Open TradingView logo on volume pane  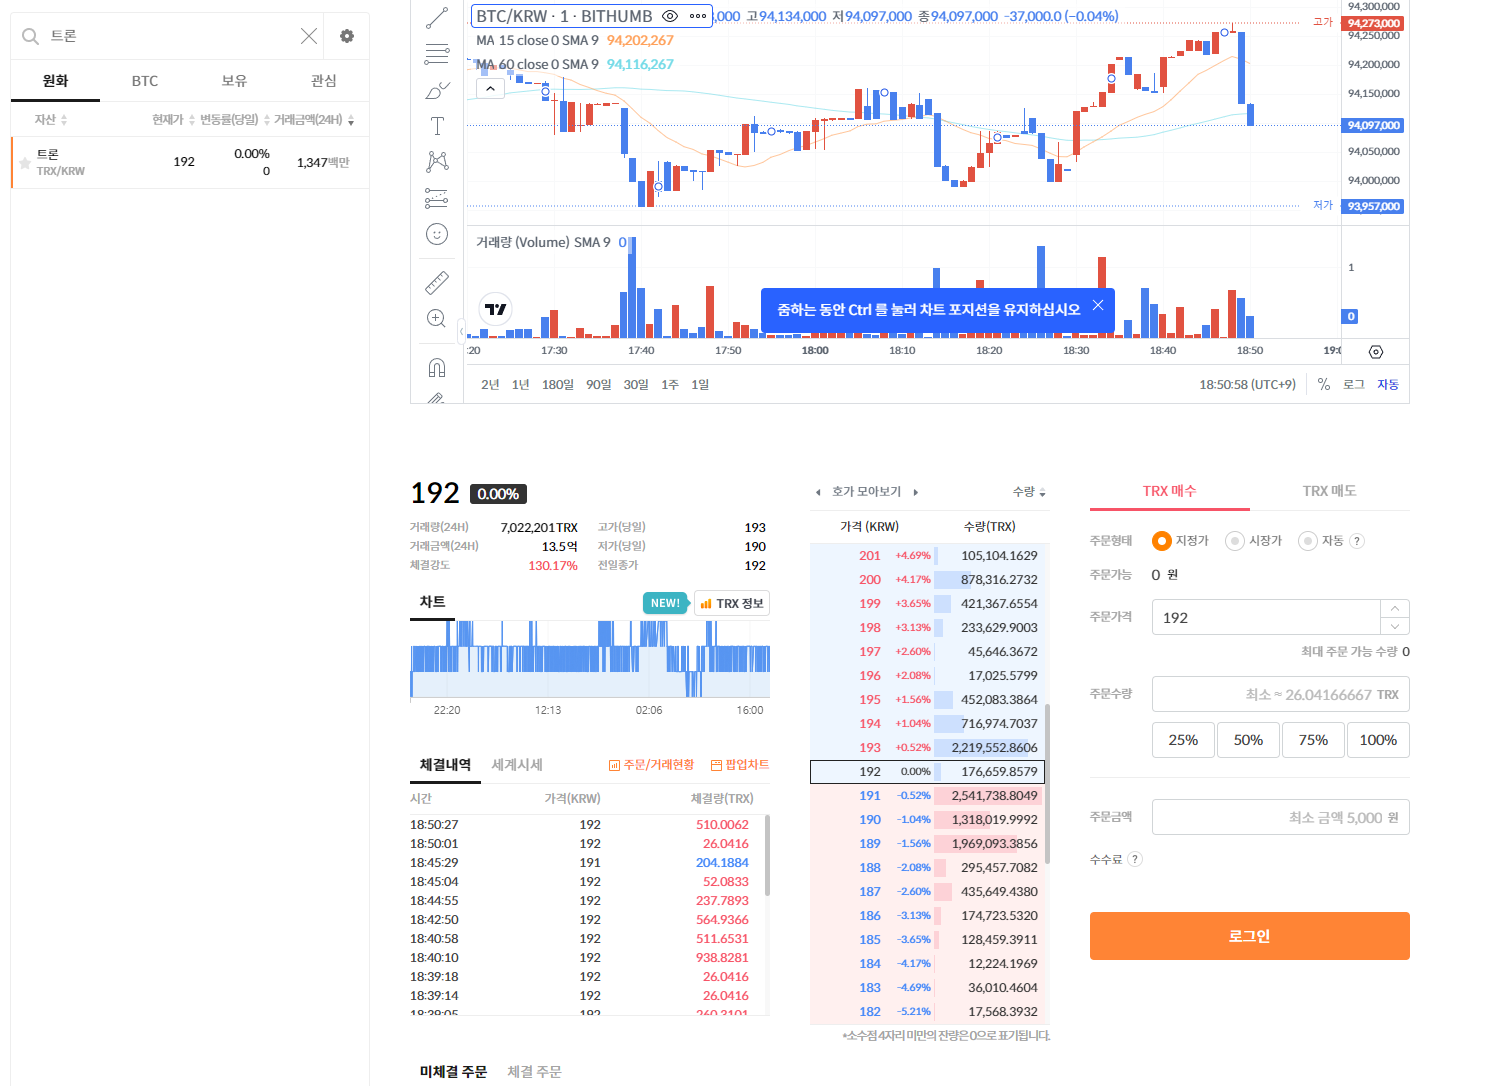pos(496,309)
